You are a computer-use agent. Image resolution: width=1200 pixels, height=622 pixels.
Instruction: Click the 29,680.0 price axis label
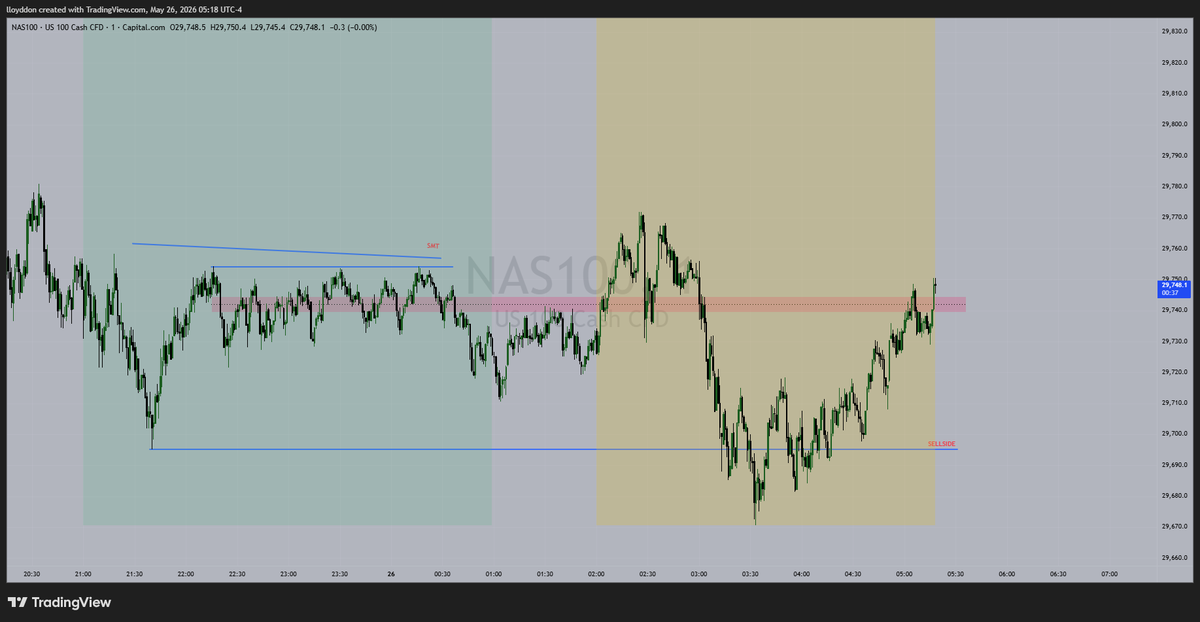click(1173, 496)
